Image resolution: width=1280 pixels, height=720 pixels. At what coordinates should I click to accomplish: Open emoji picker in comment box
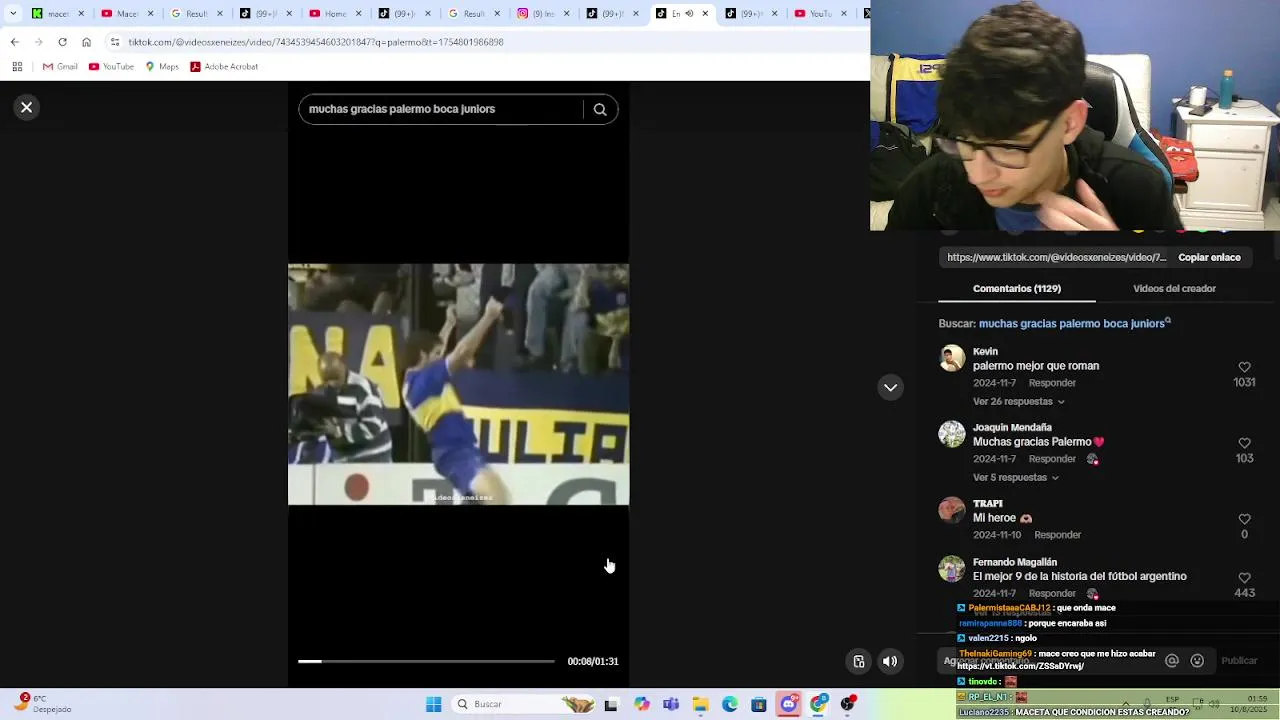click(1197, 660)
